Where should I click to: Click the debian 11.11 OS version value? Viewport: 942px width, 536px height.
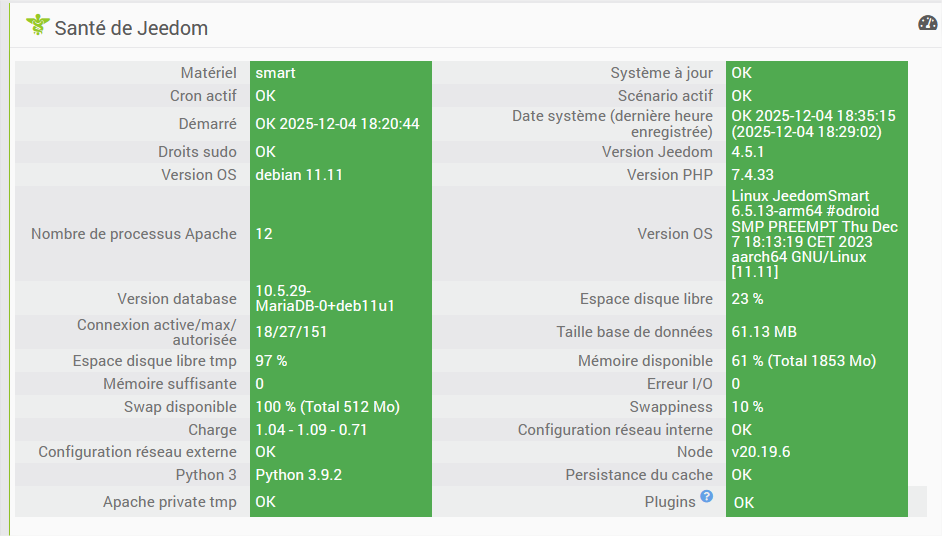coord(299,175)
